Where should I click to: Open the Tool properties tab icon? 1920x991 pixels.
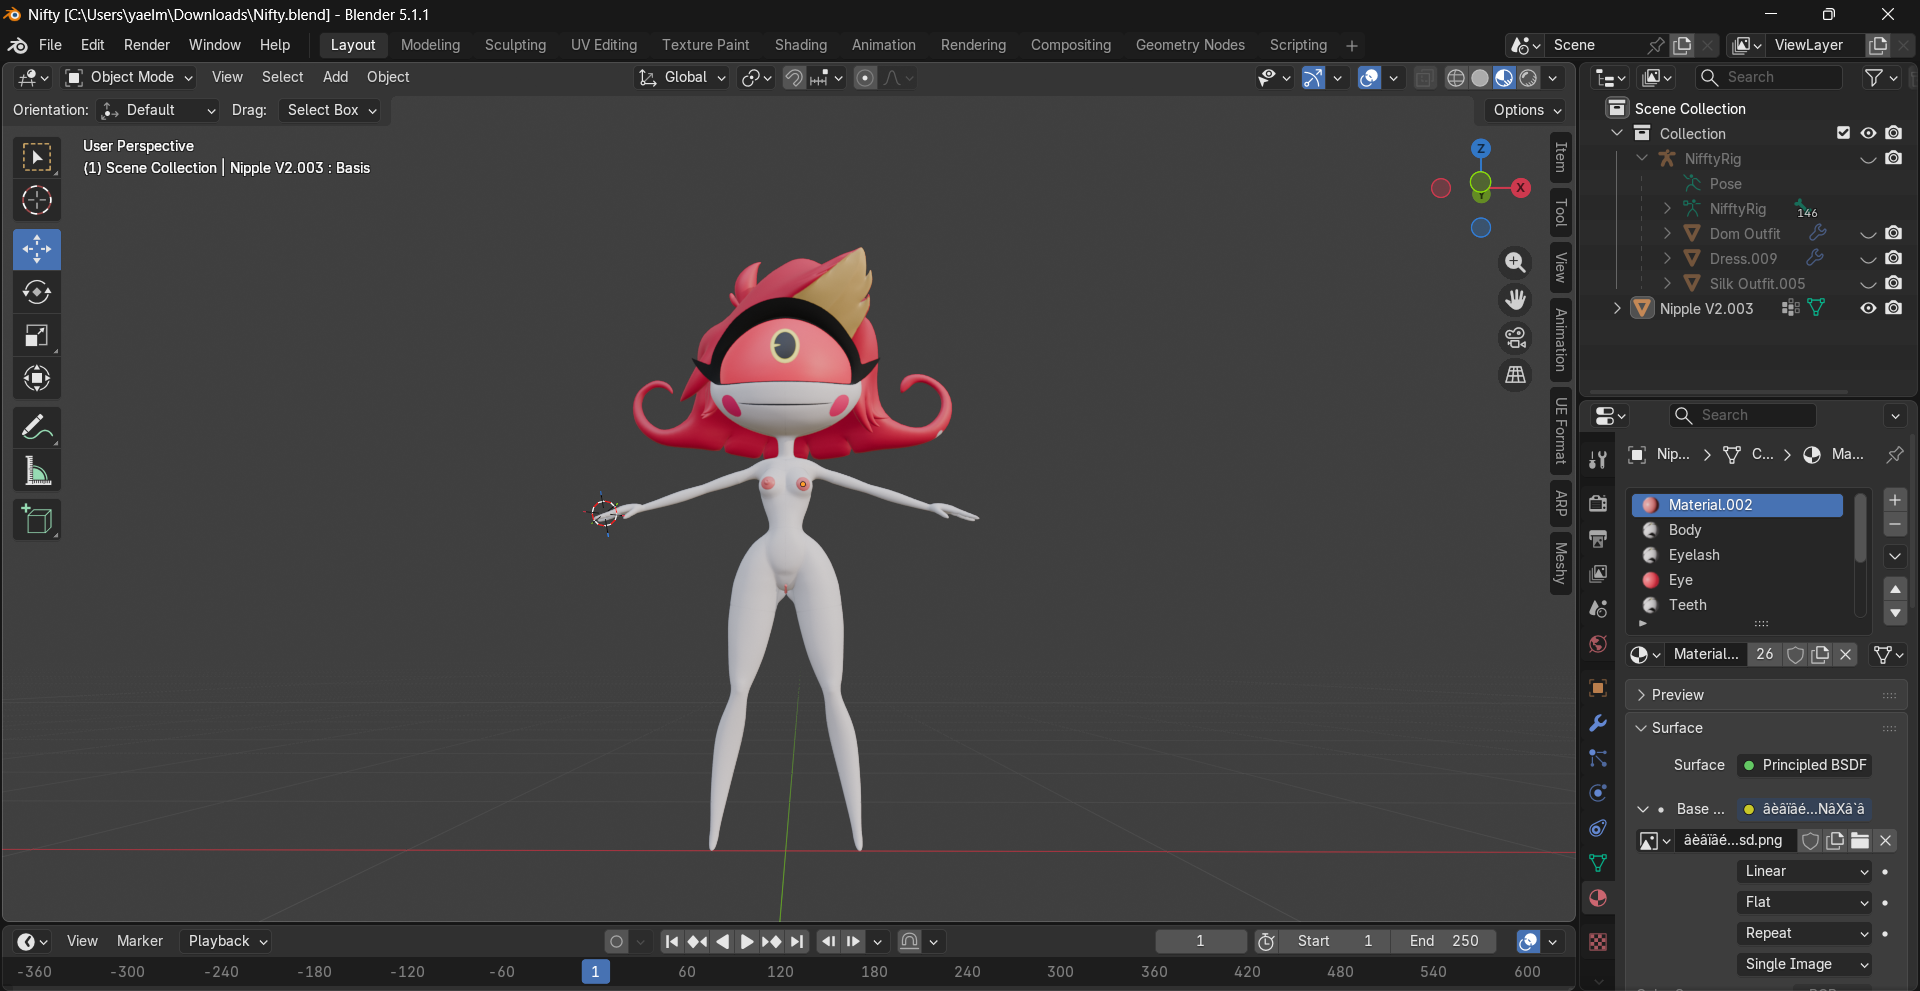1598,460
